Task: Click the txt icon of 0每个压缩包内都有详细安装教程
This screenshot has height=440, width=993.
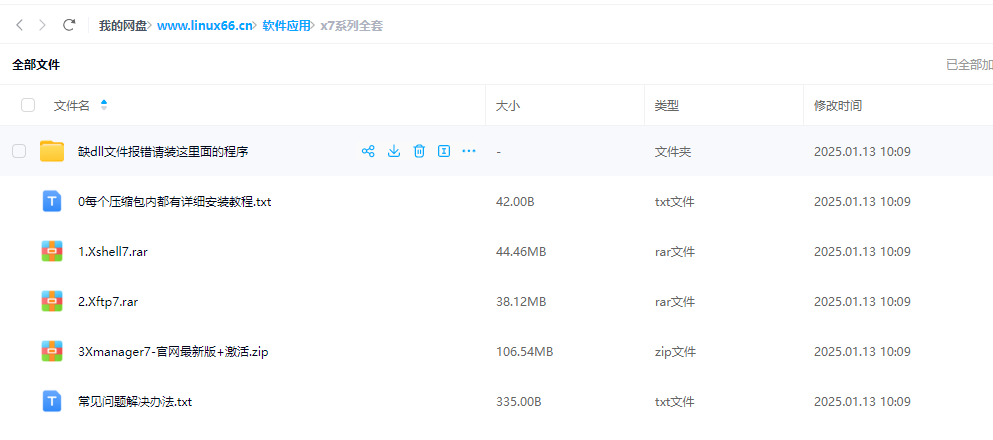Action: click(52, 201)
